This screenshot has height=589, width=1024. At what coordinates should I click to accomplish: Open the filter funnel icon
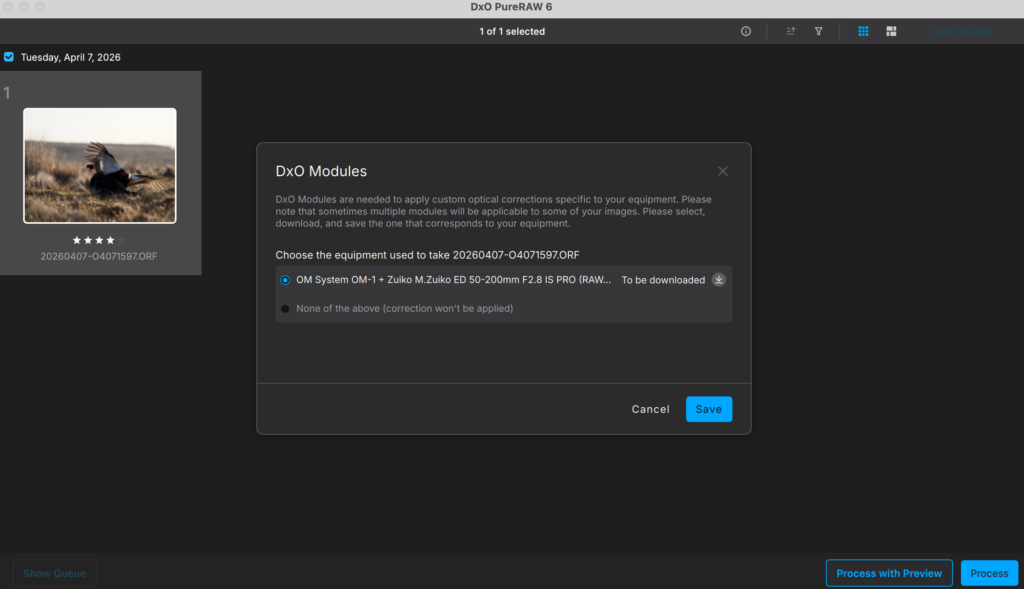point(818,31)
